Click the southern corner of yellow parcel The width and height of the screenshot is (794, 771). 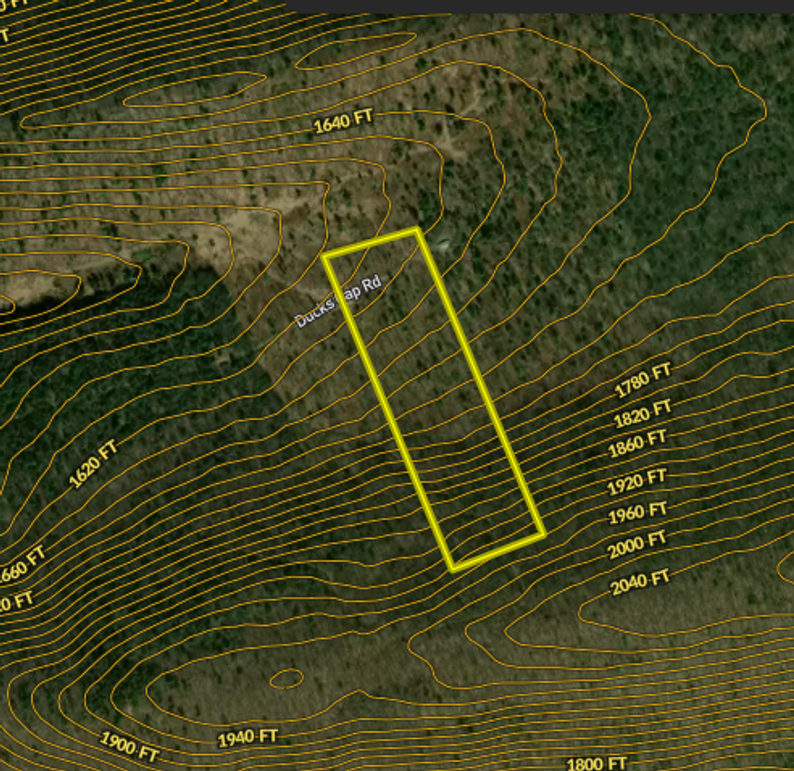tap(453, 569)
